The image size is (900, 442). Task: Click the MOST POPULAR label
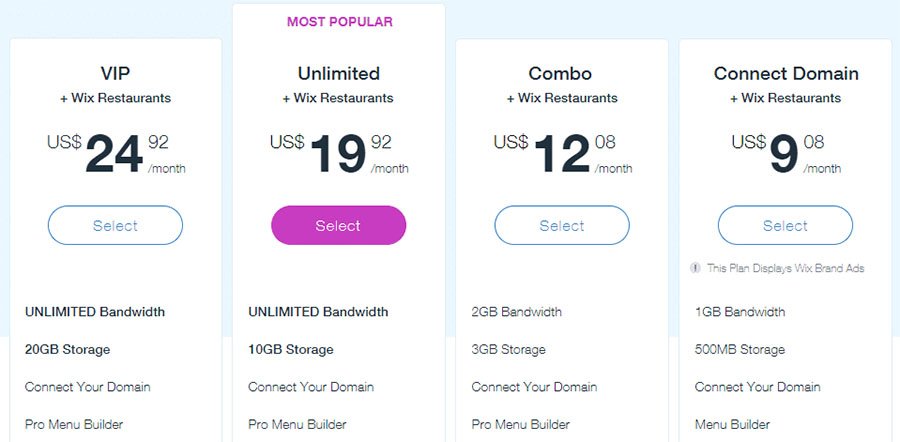coord(339,21)
